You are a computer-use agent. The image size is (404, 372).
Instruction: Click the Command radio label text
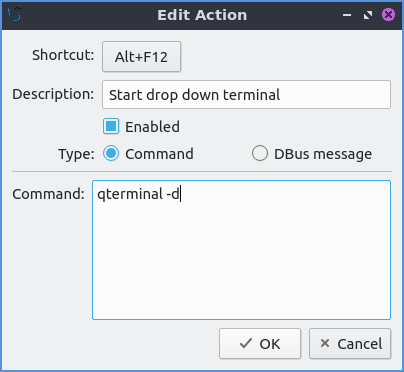tap(159, 154)
